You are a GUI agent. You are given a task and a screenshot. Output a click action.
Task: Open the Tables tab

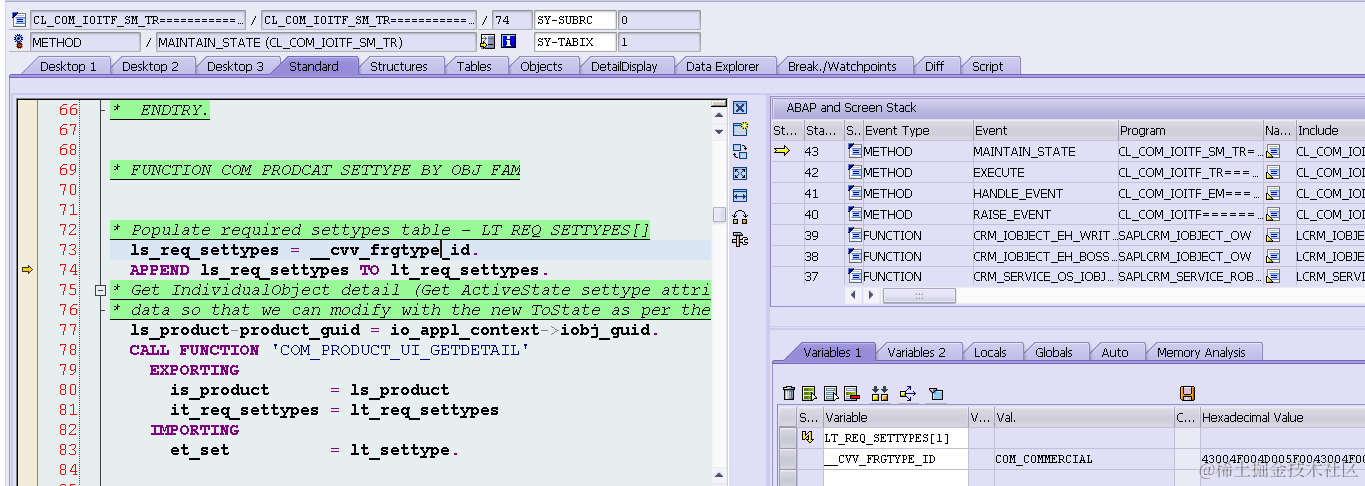(x=474, y=67)
